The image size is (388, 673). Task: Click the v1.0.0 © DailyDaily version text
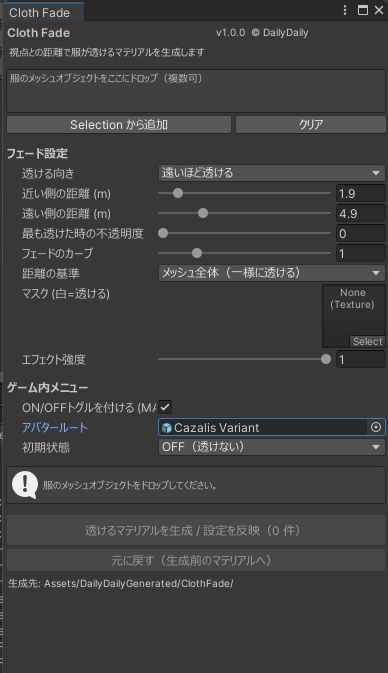point(262,33)
